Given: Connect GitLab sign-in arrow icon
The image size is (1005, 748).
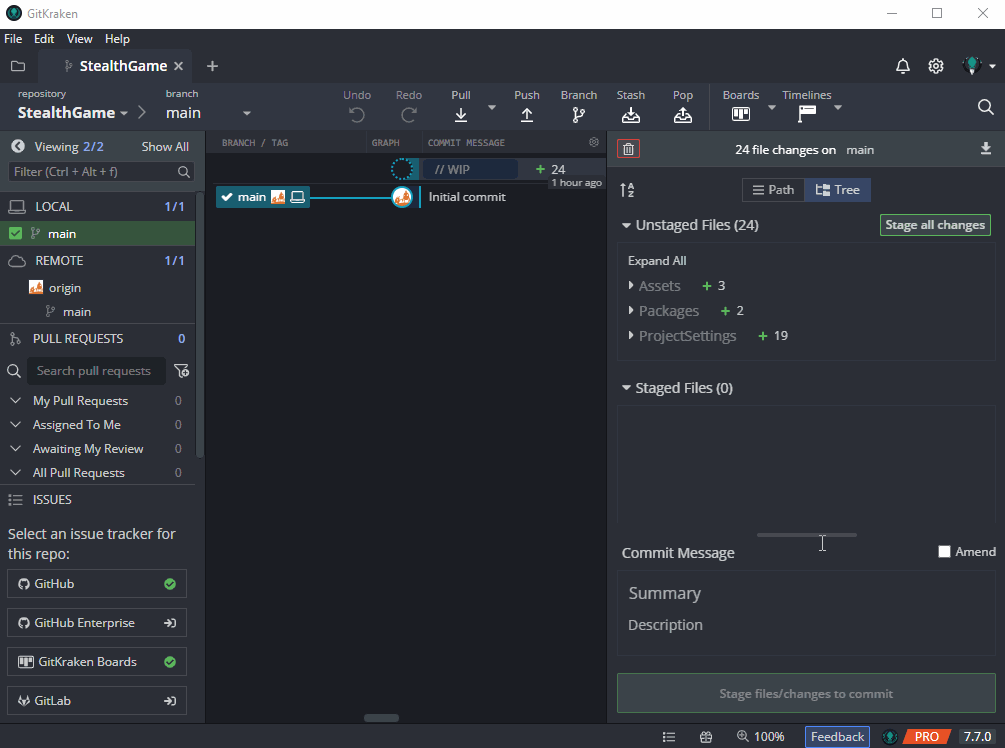Looking at the screenshot, I should (x=170, y=701).
